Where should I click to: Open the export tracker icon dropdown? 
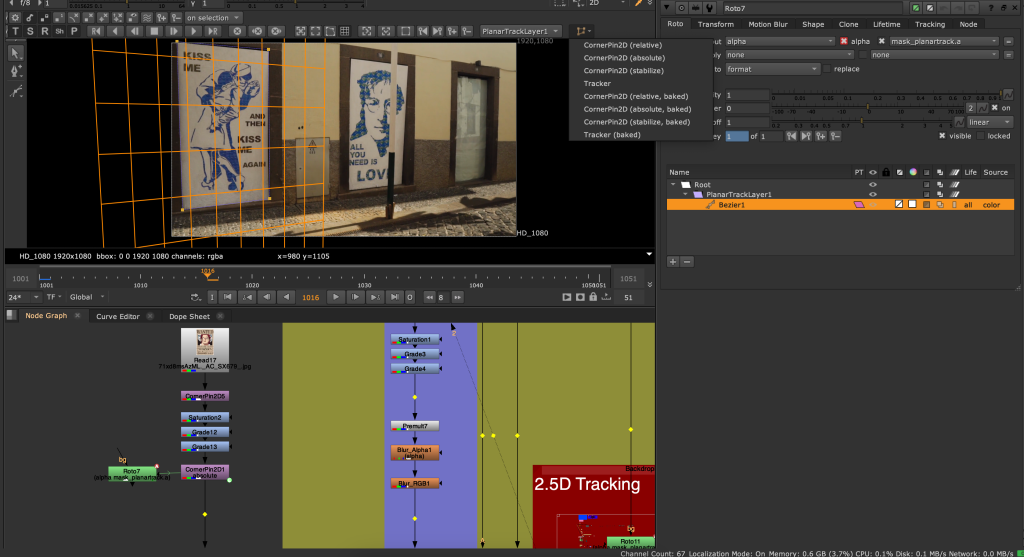click(x=583, y=31)
